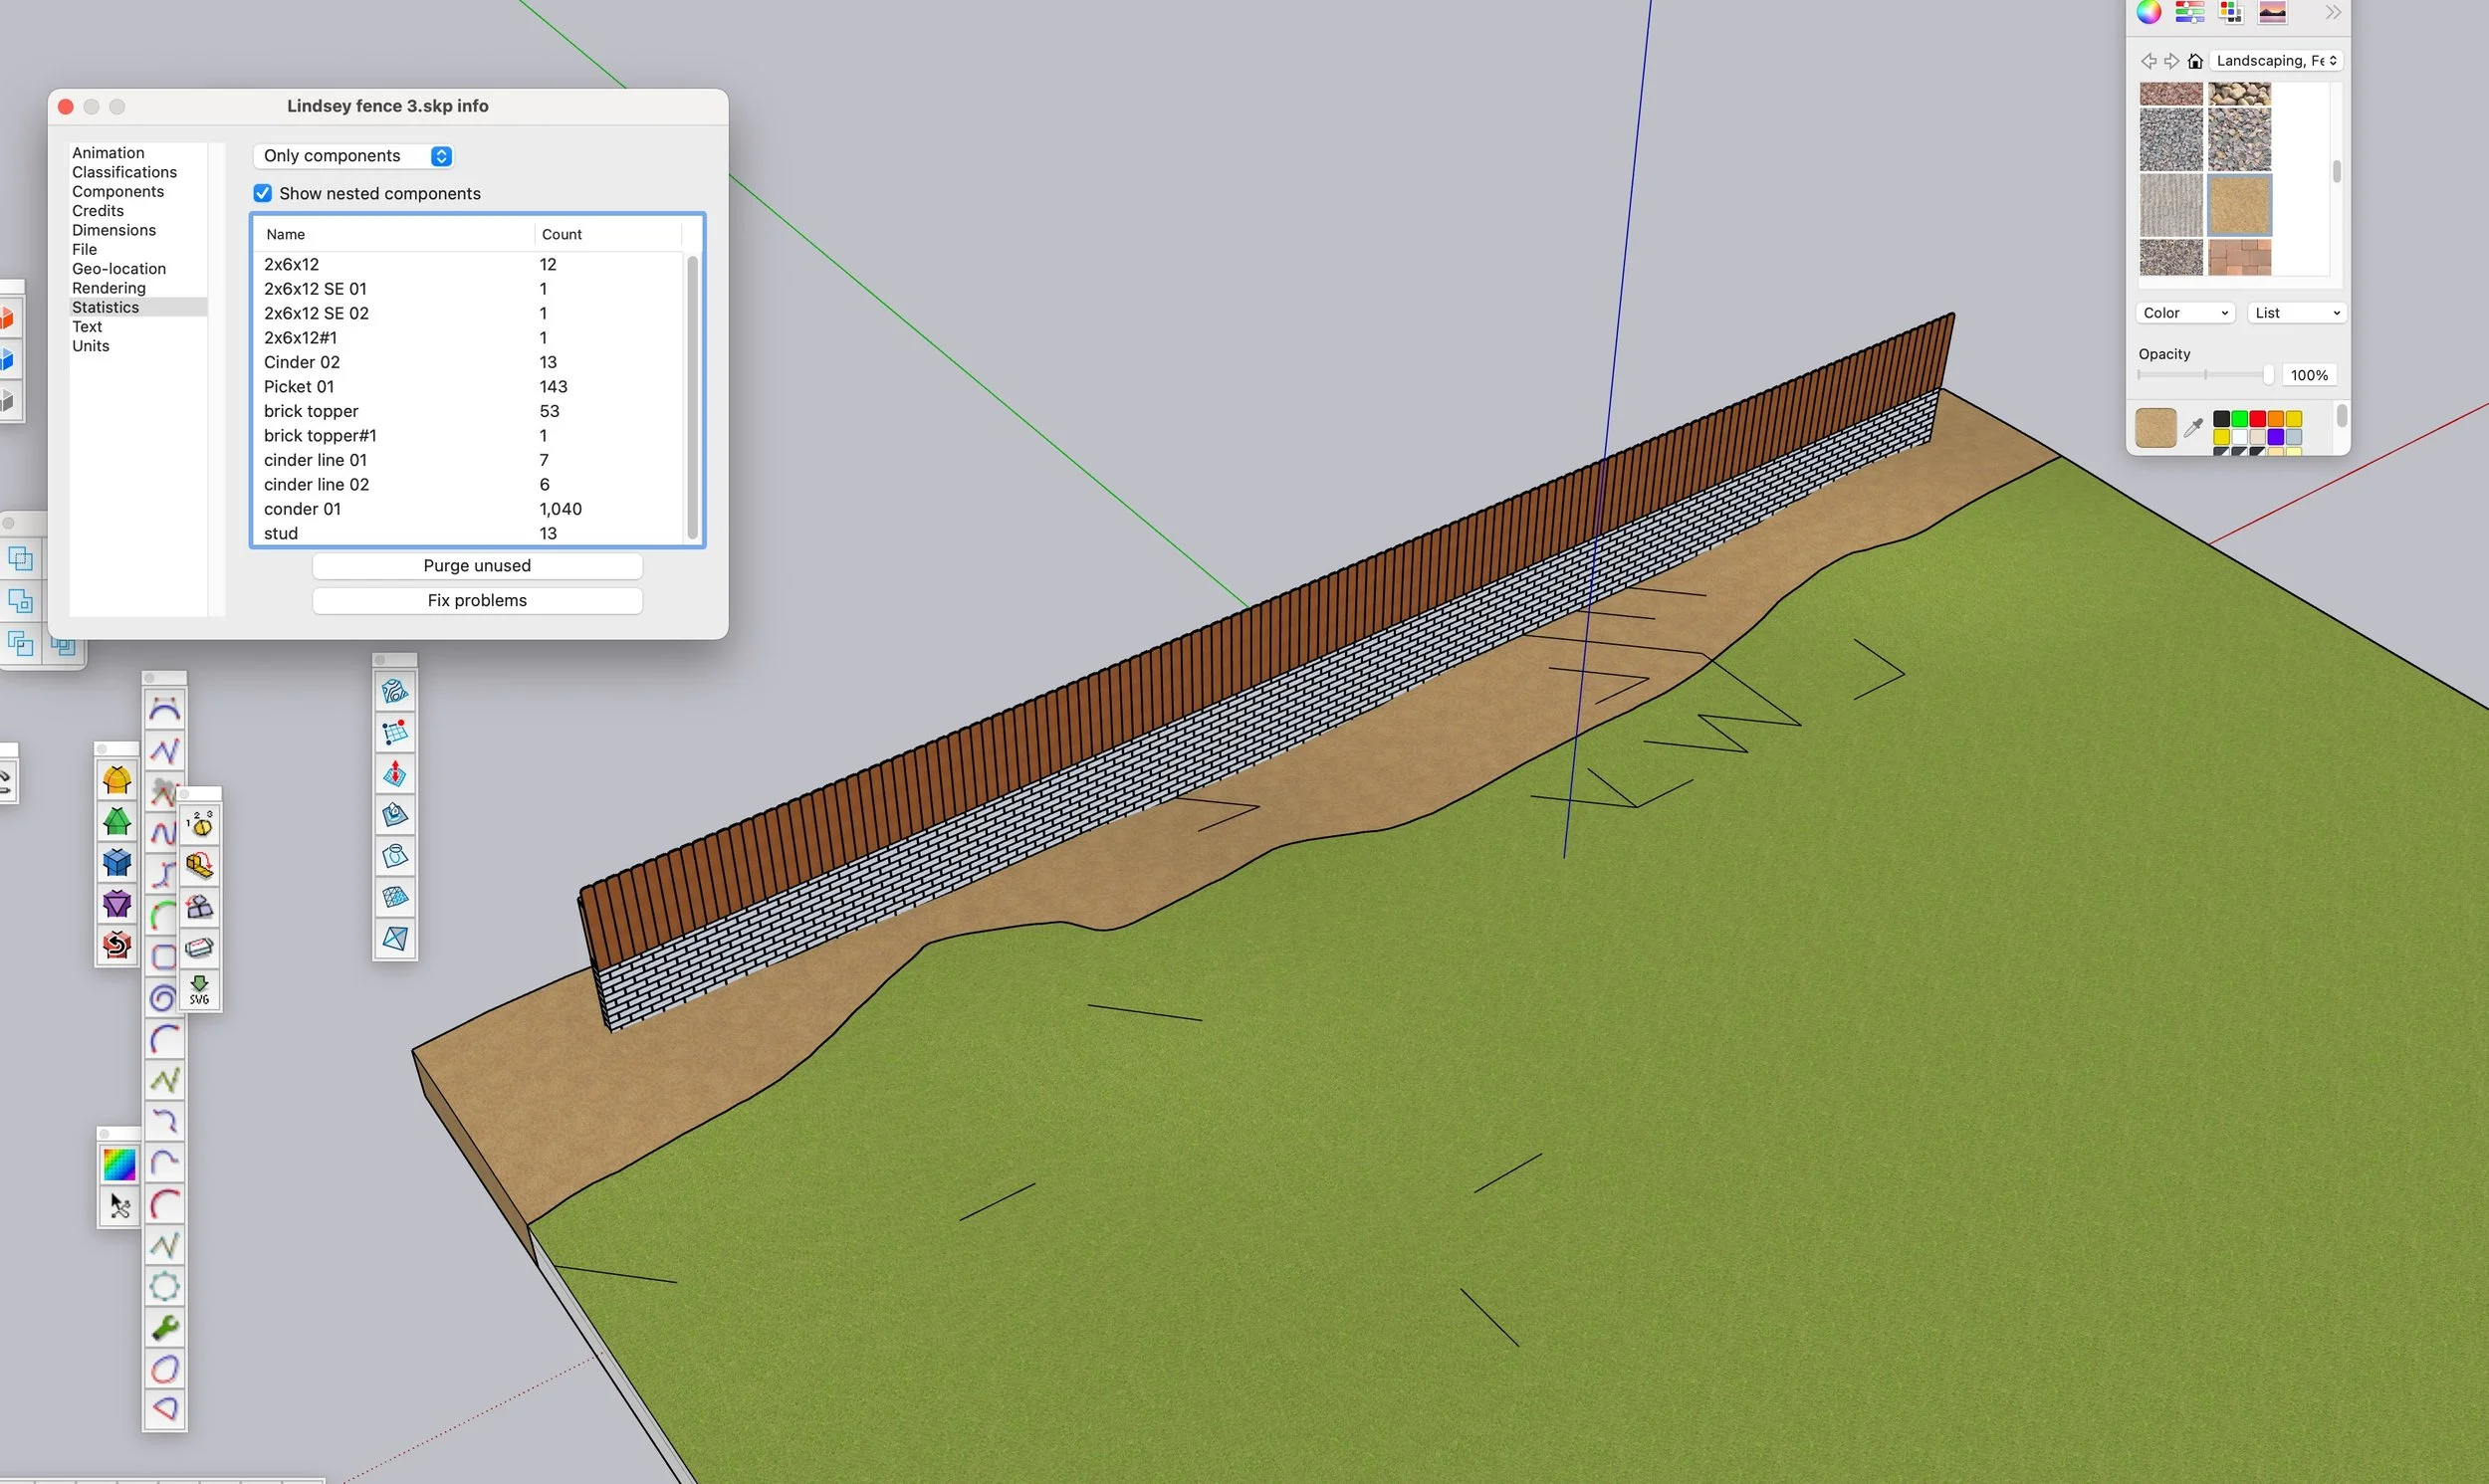Click the Fix problems button
Screen dimensions: 2489x1484
pos(477,601)
